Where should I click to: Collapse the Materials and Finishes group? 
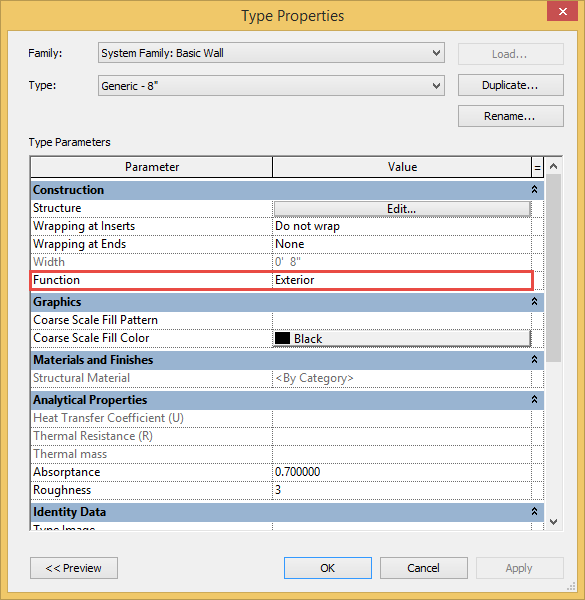534,359
